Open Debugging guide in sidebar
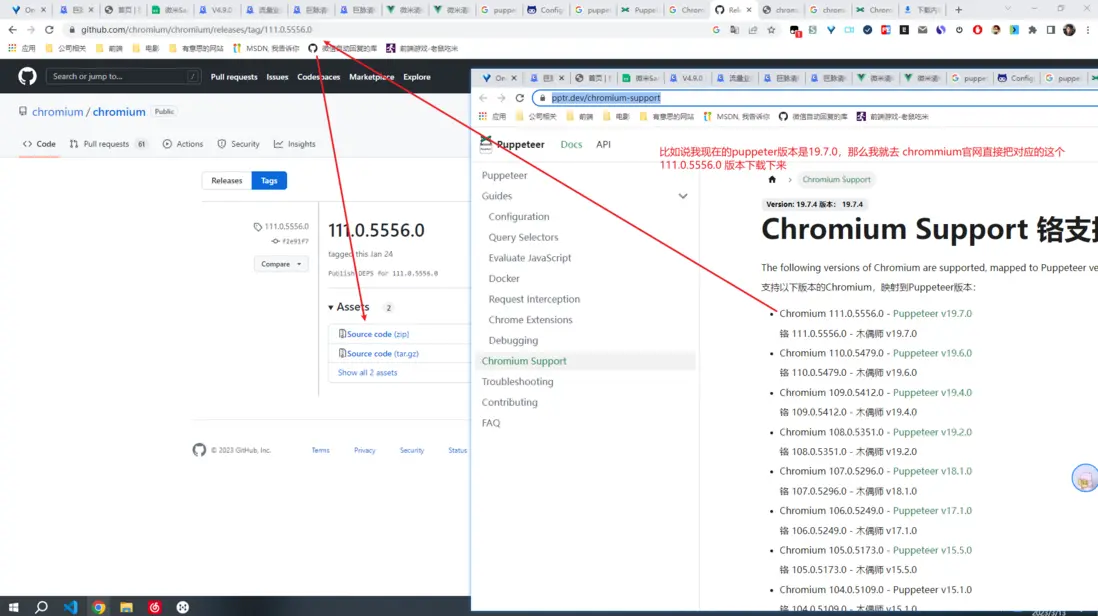The height and width of the screenshot is (616, 1098). pyautogui.click(x=513, y=340)
